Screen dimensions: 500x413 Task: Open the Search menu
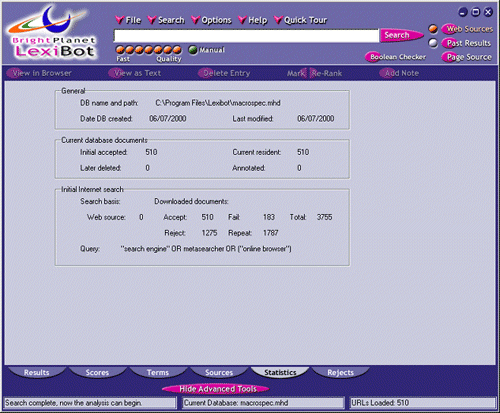(x=166, y=20)
